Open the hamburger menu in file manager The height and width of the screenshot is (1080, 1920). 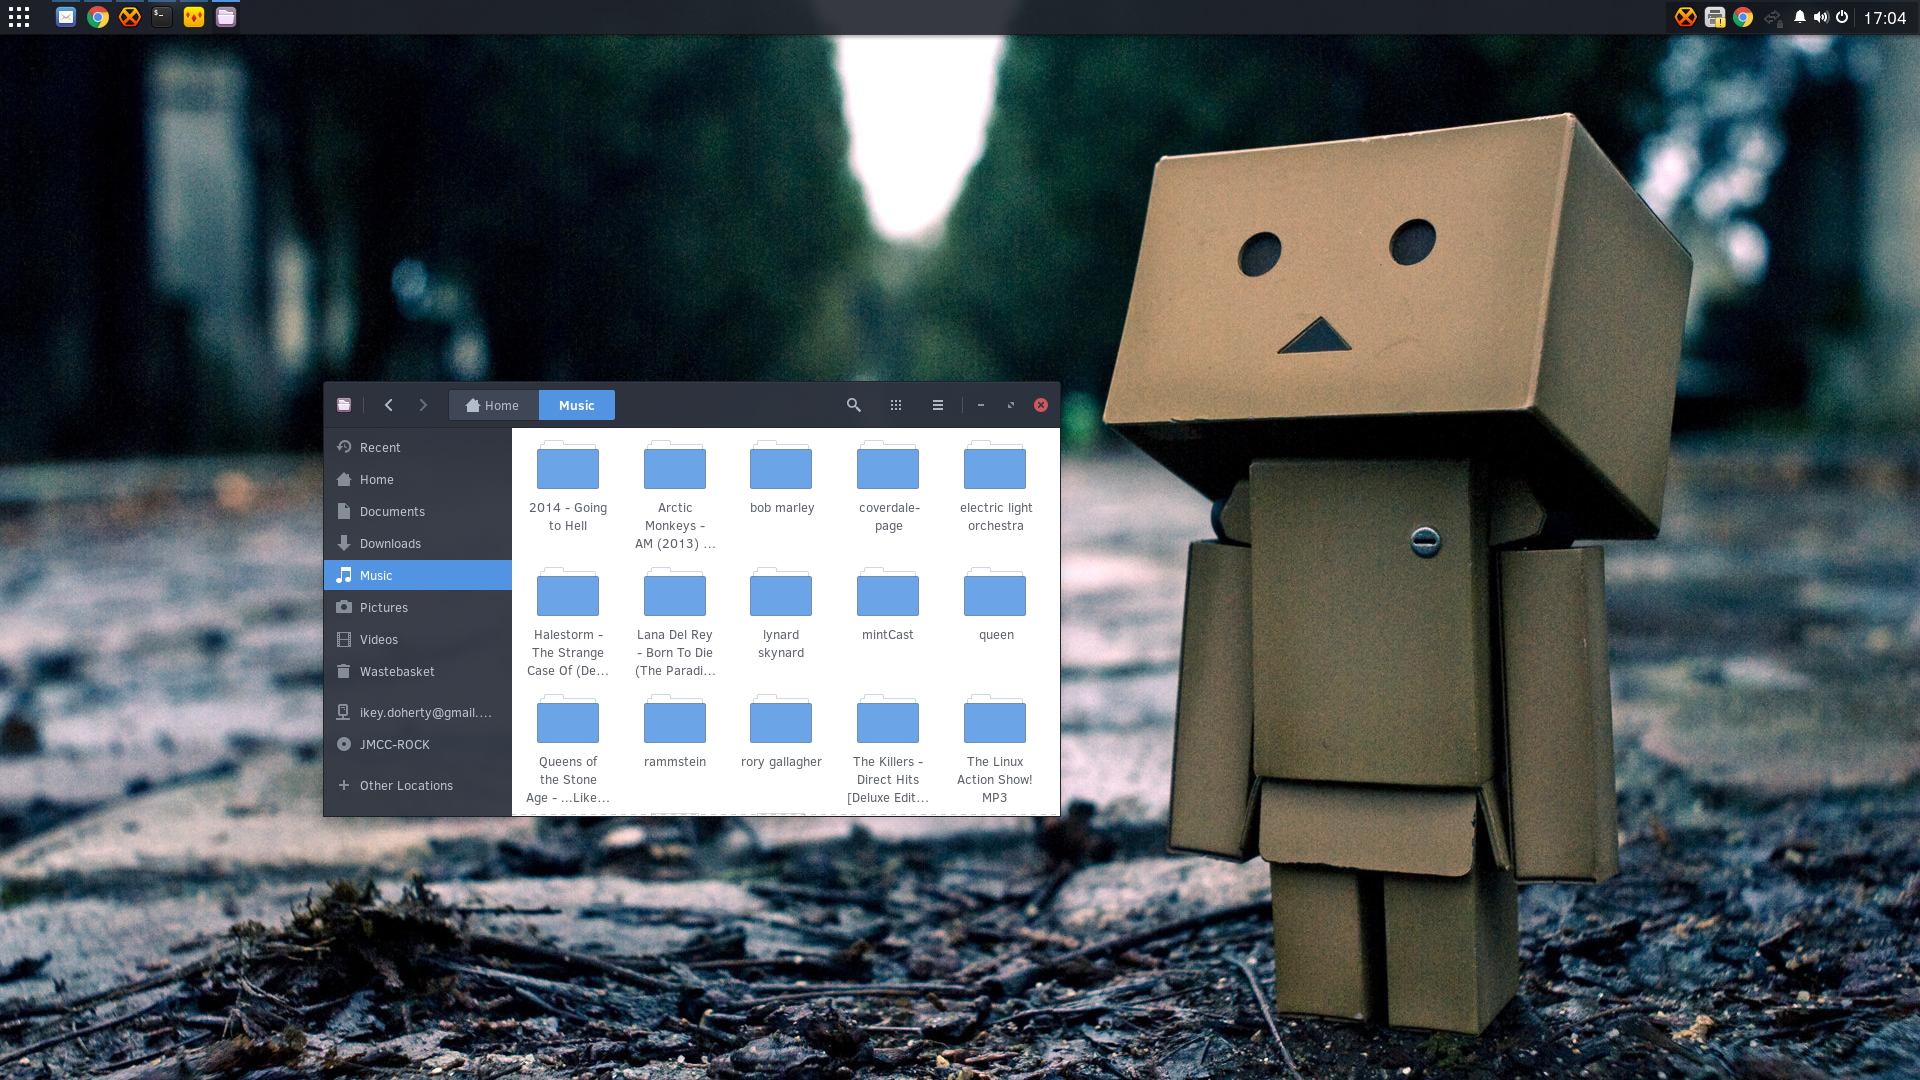coord(938,405)
